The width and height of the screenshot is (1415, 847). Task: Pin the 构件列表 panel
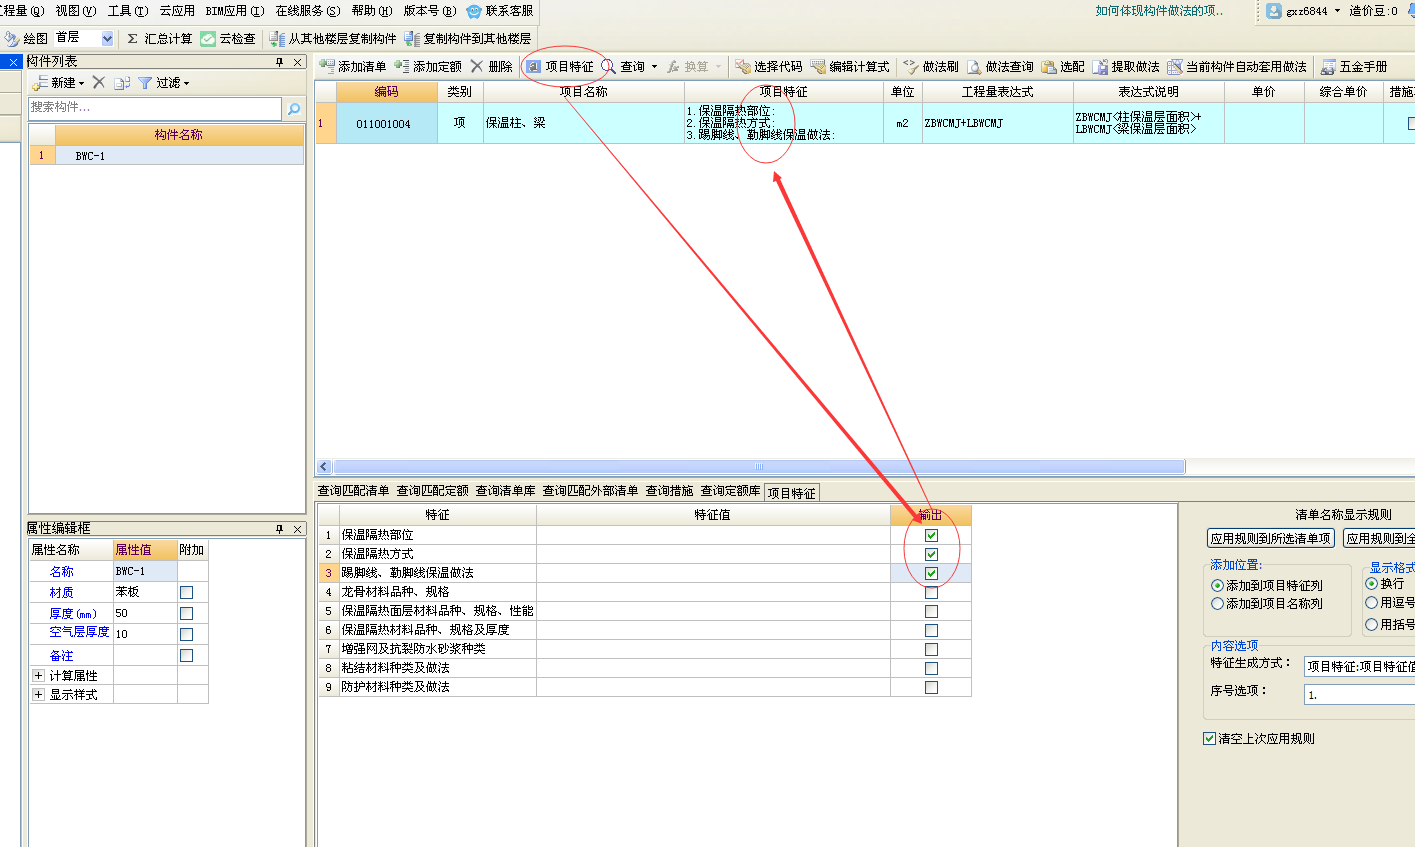click(280, 62)
